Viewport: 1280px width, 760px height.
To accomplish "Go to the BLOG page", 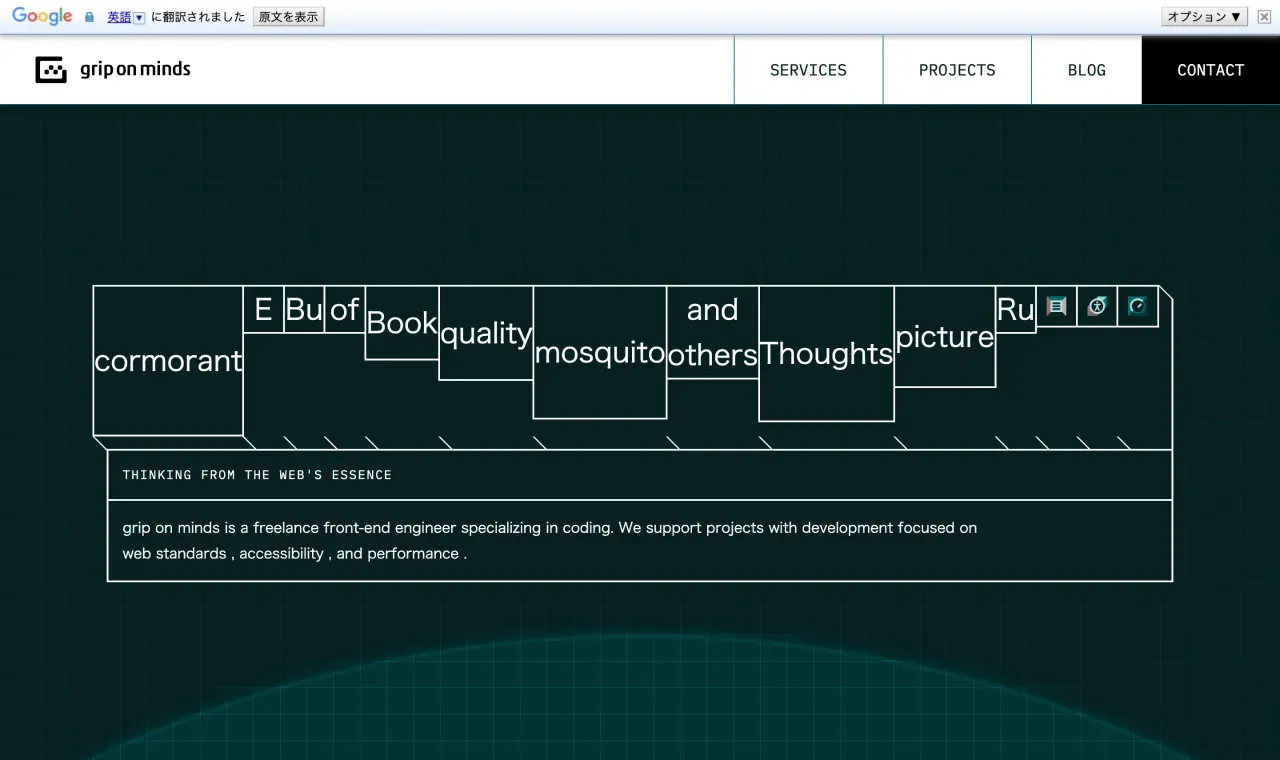I will [1086, 70].
